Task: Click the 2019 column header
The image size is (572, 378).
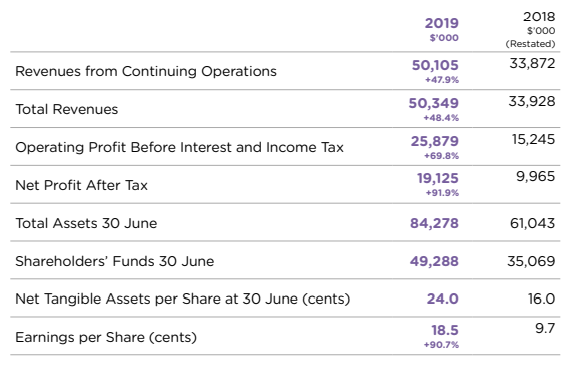Action: coord(442,29)
